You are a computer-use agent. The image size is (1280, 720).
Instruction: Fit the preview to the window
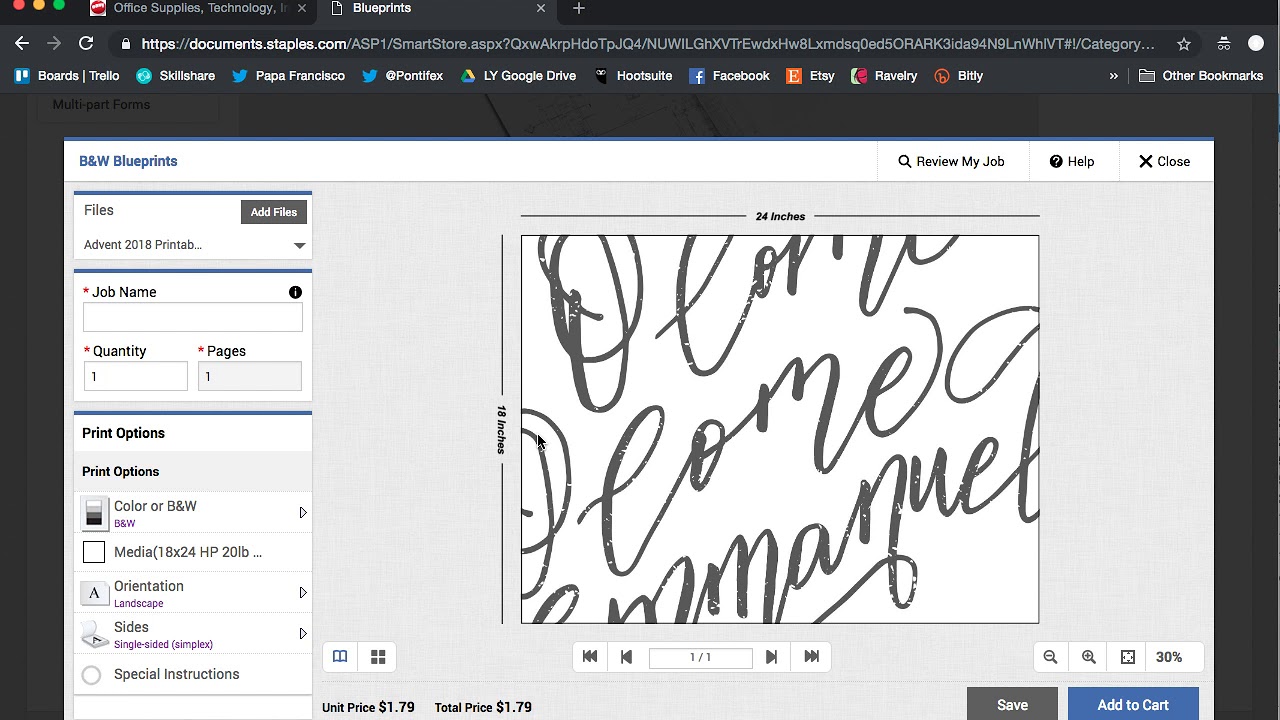[1128, 657]
